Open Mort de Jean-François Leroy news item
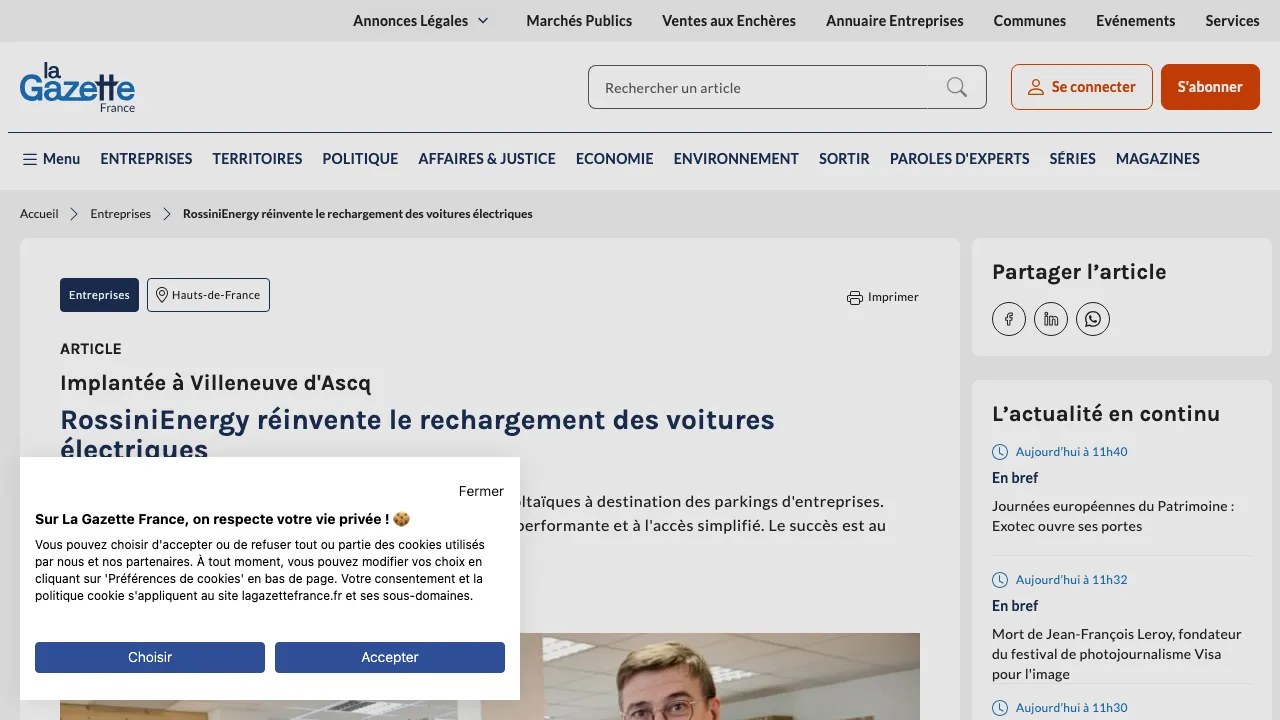This screenshot has height=720, width=1280. click(1117, 654)
